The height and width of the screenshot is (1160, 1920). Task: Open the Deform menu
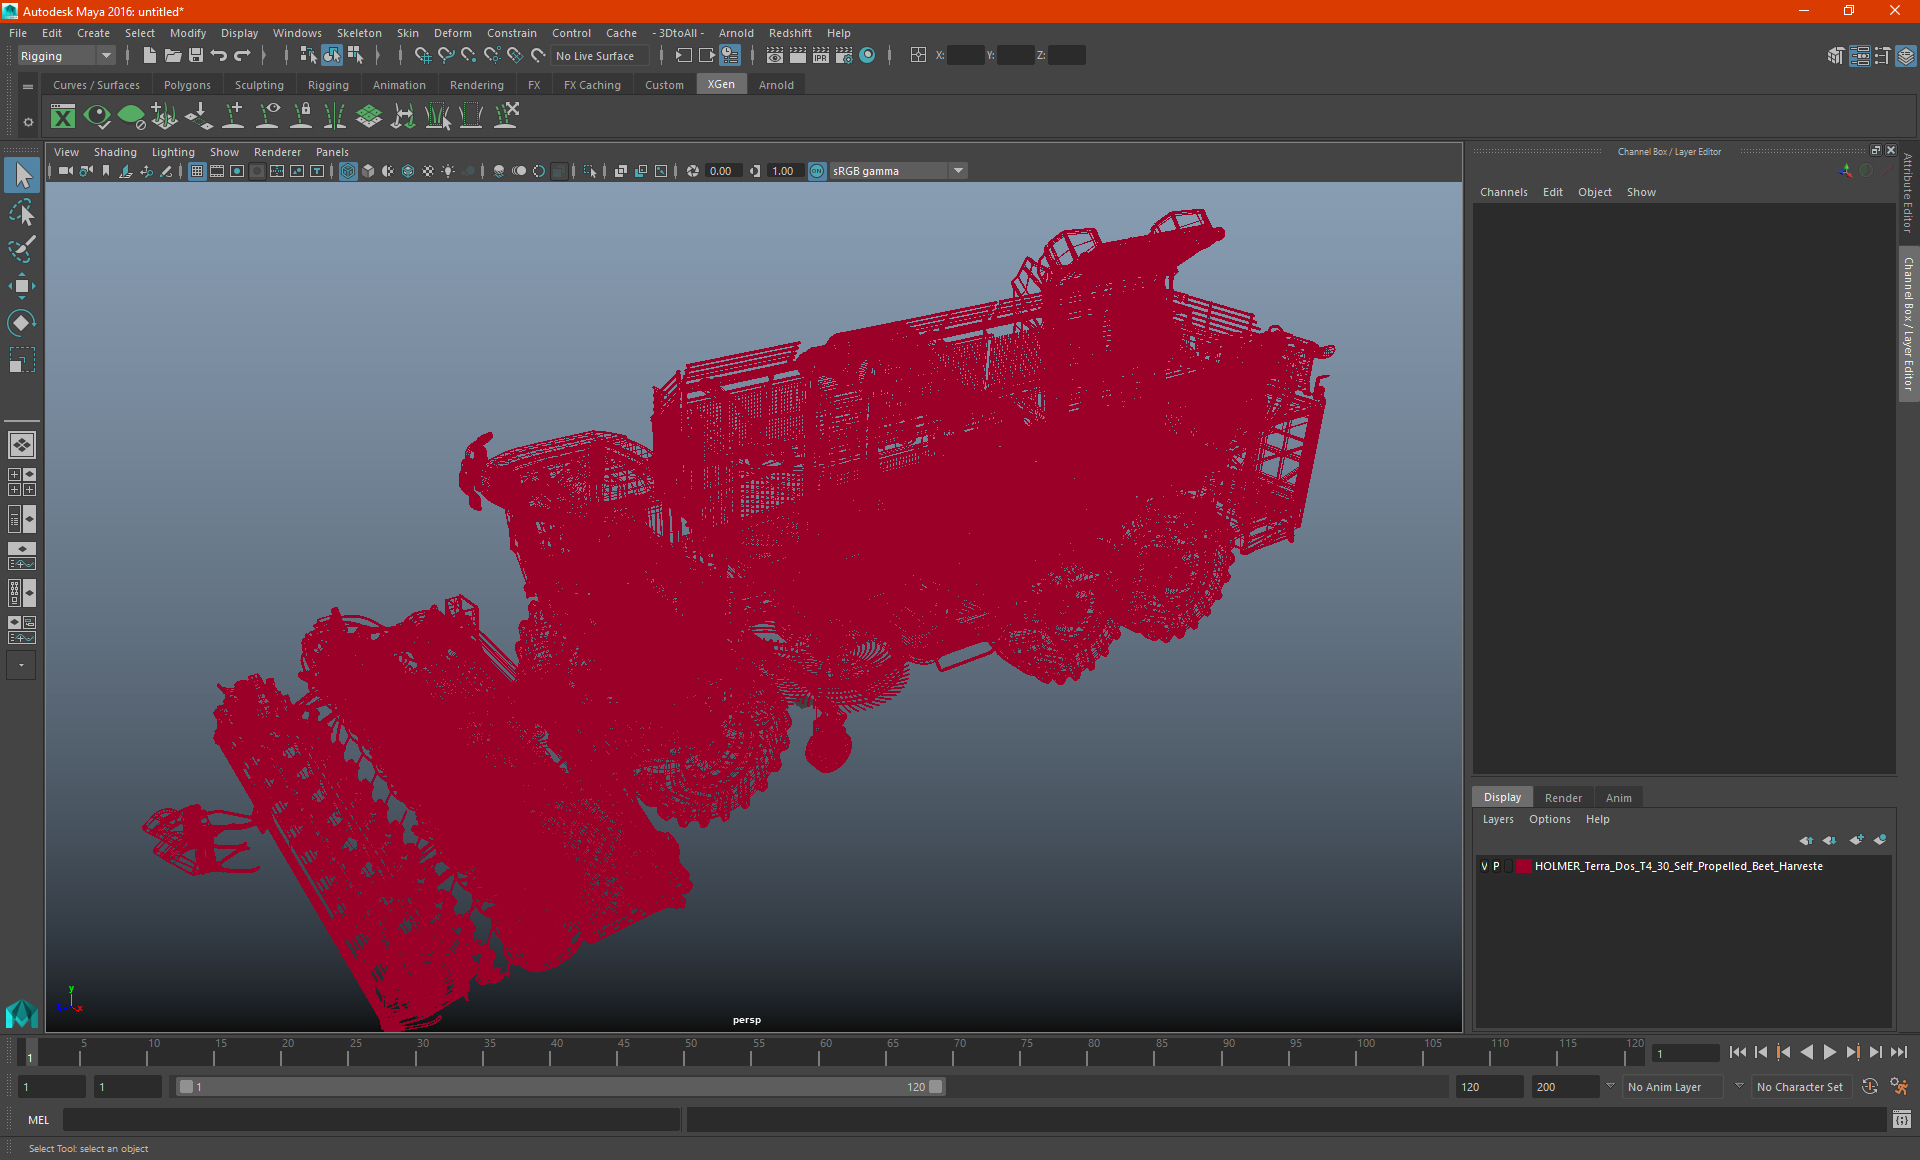pos(452,33)
